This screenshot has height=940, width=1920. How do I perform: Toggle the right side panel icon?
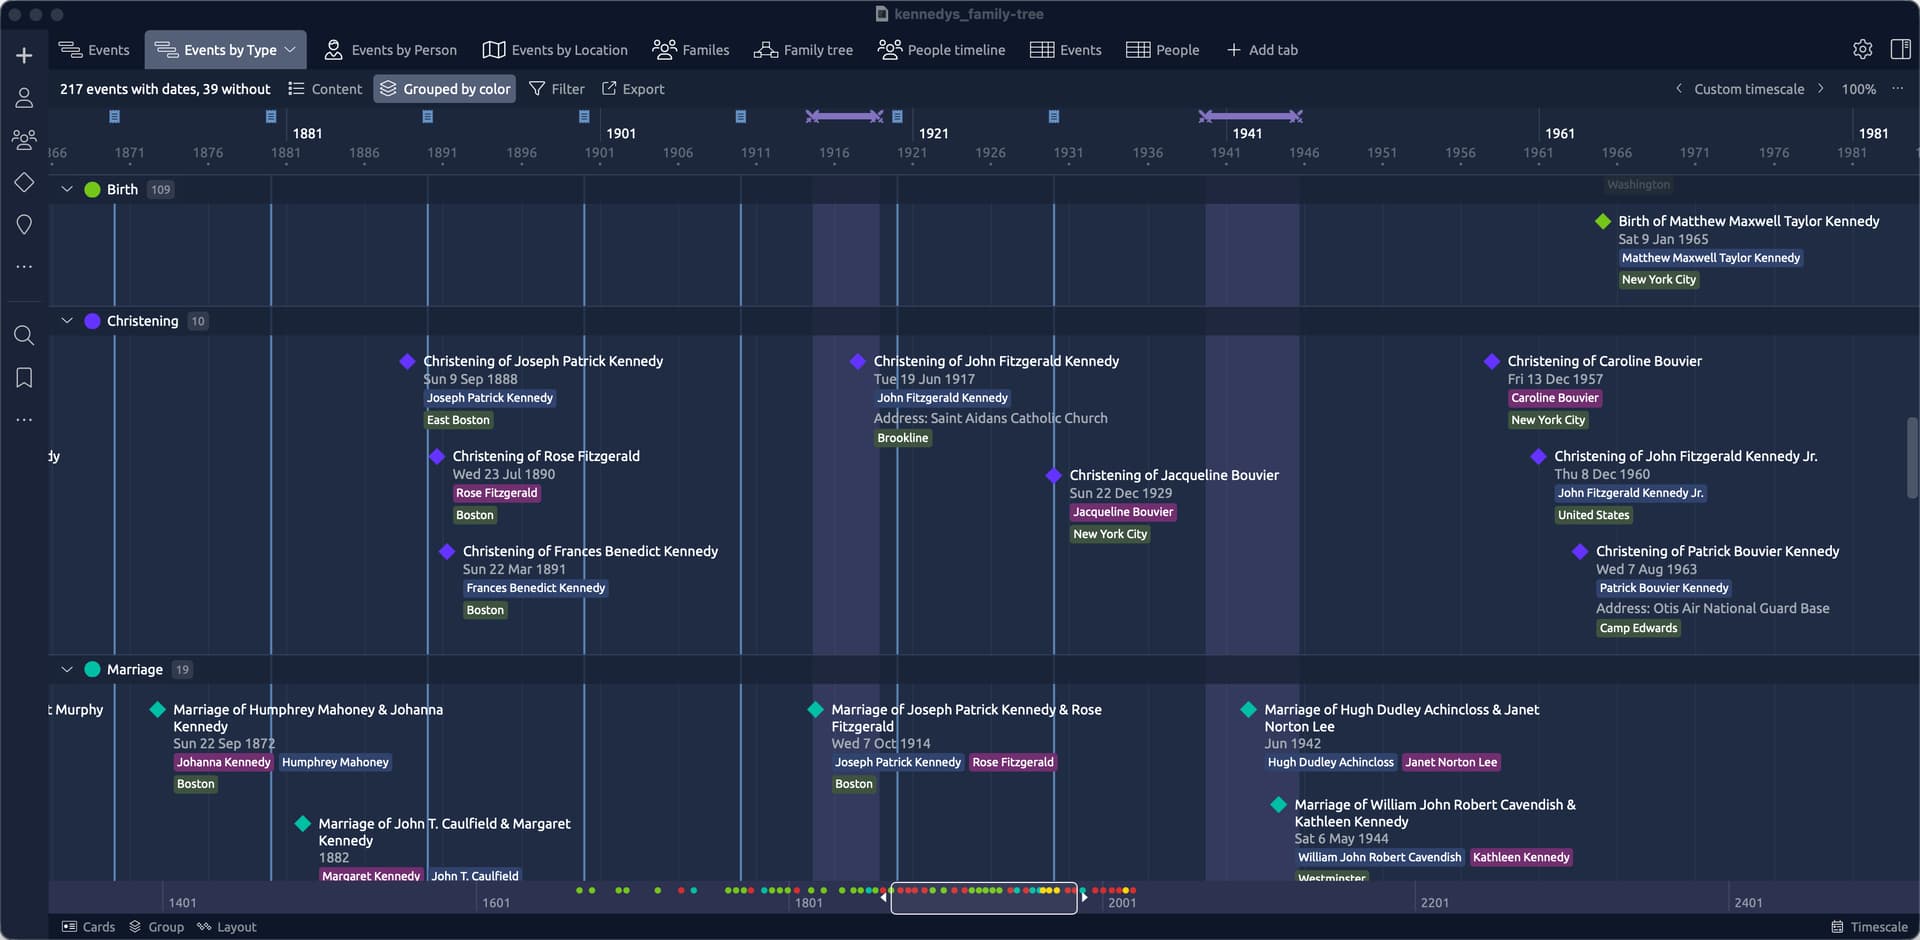1900,50
